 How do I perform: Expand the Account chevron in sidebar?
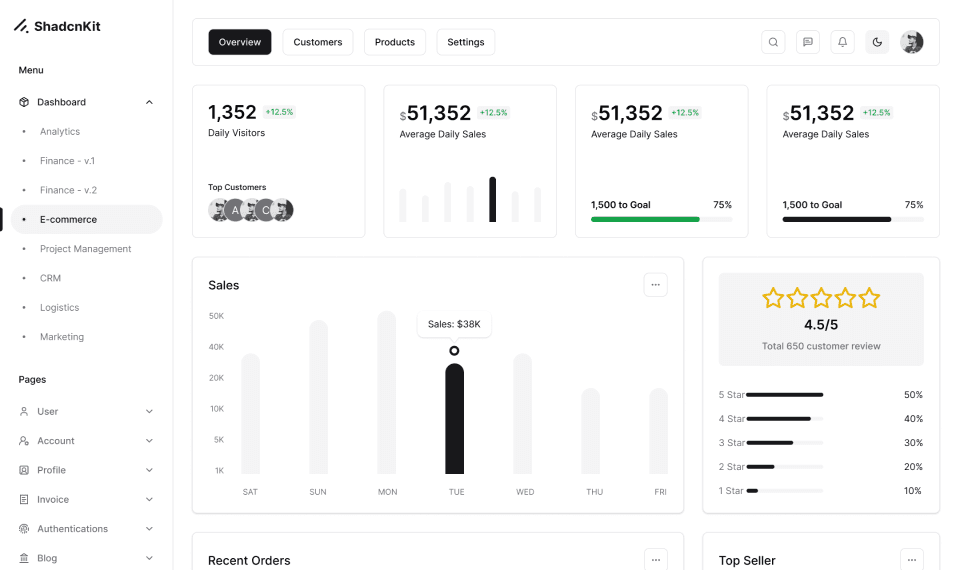point(149,441)
